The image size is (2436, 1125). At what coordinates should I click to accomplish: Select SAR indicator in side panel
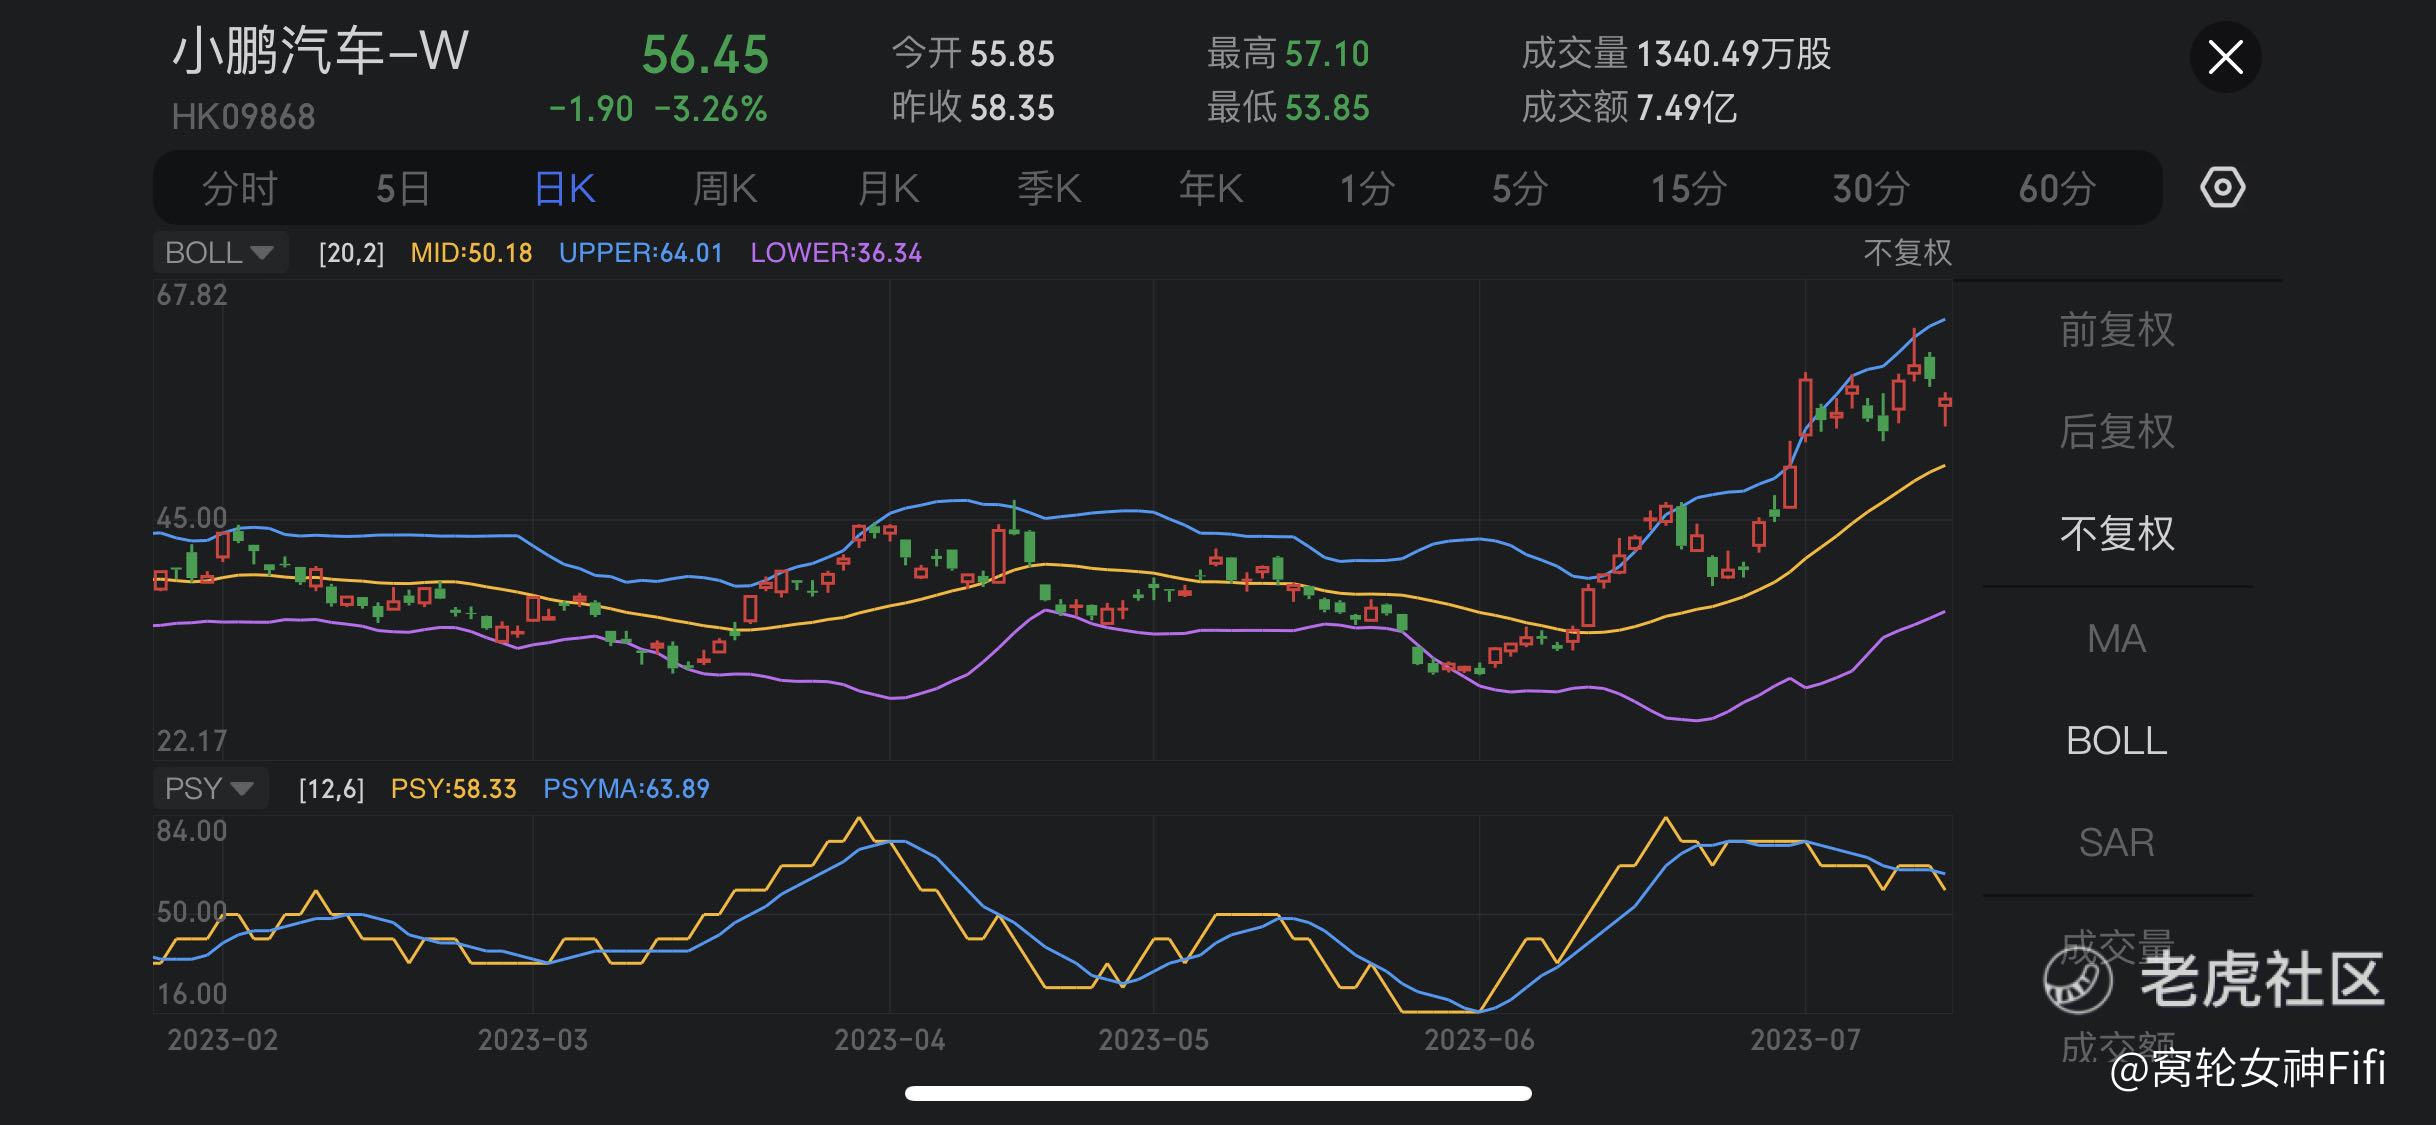[x=2116, y=843]
